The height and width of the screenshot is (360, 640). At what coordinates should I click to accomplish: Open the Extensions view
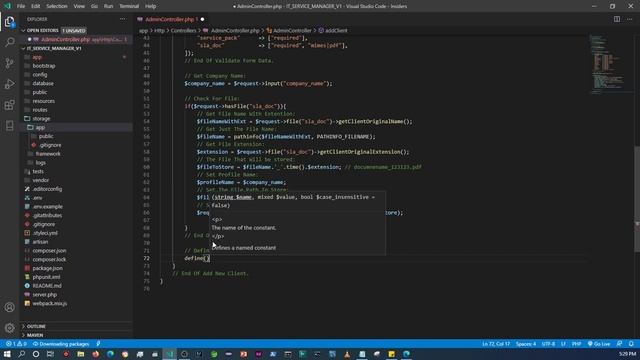[x=9, y=105]
